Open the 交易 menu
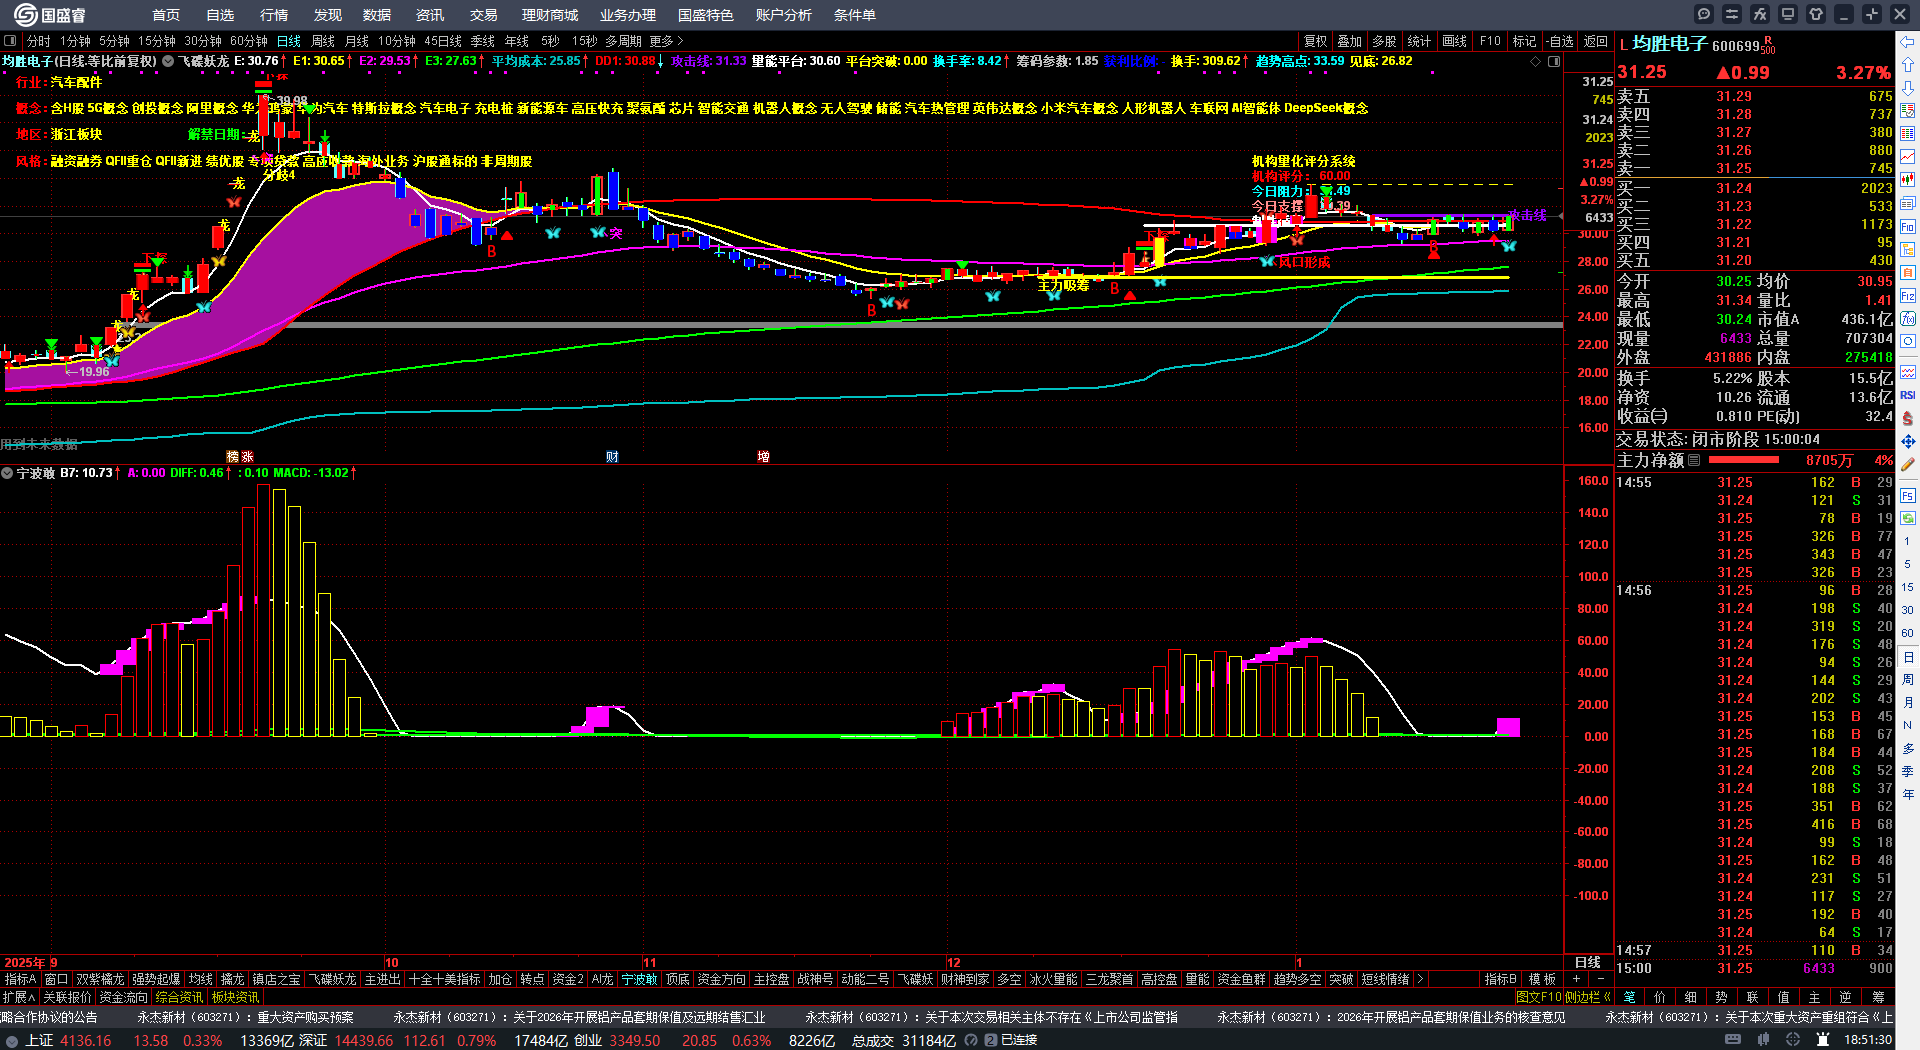This screenshot has height=1050, width=1920. (484, 15)
